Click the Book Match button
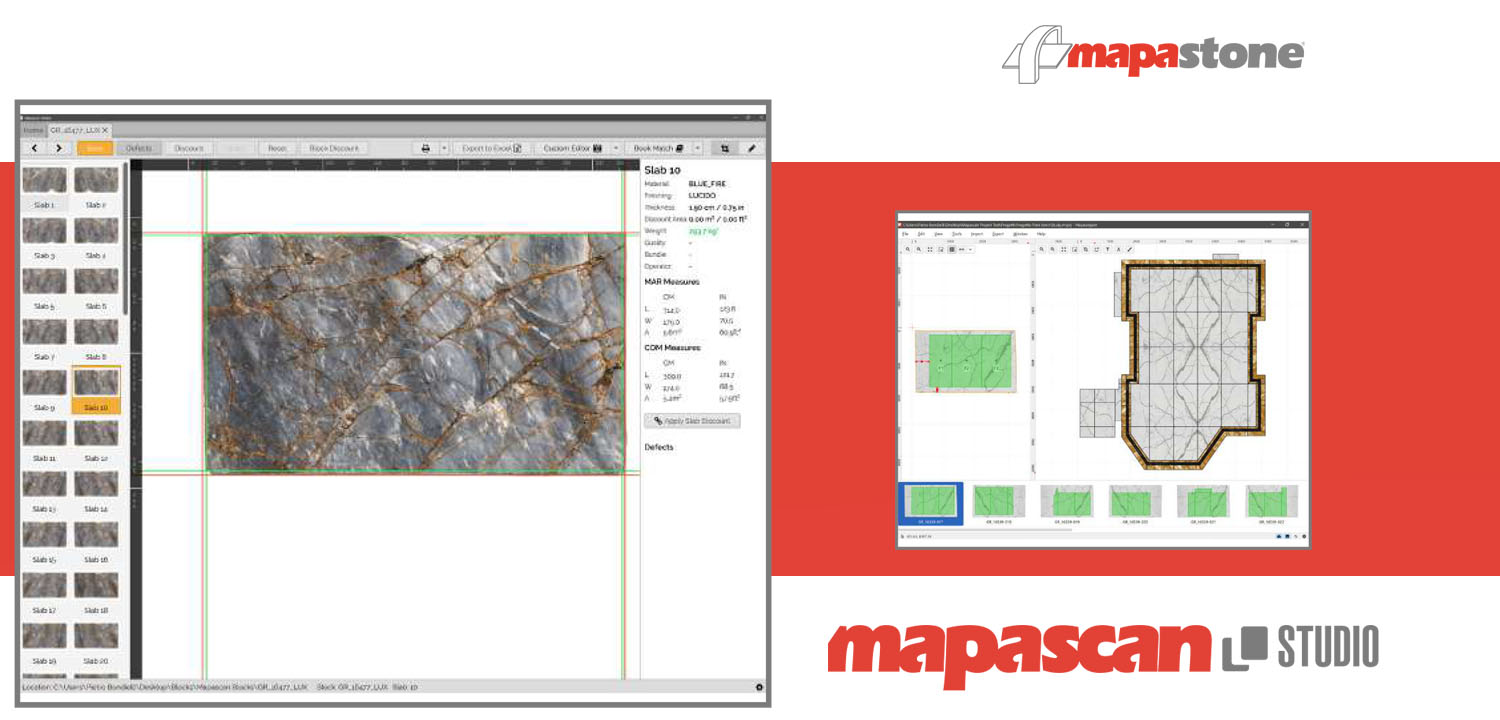 point(658,148)
